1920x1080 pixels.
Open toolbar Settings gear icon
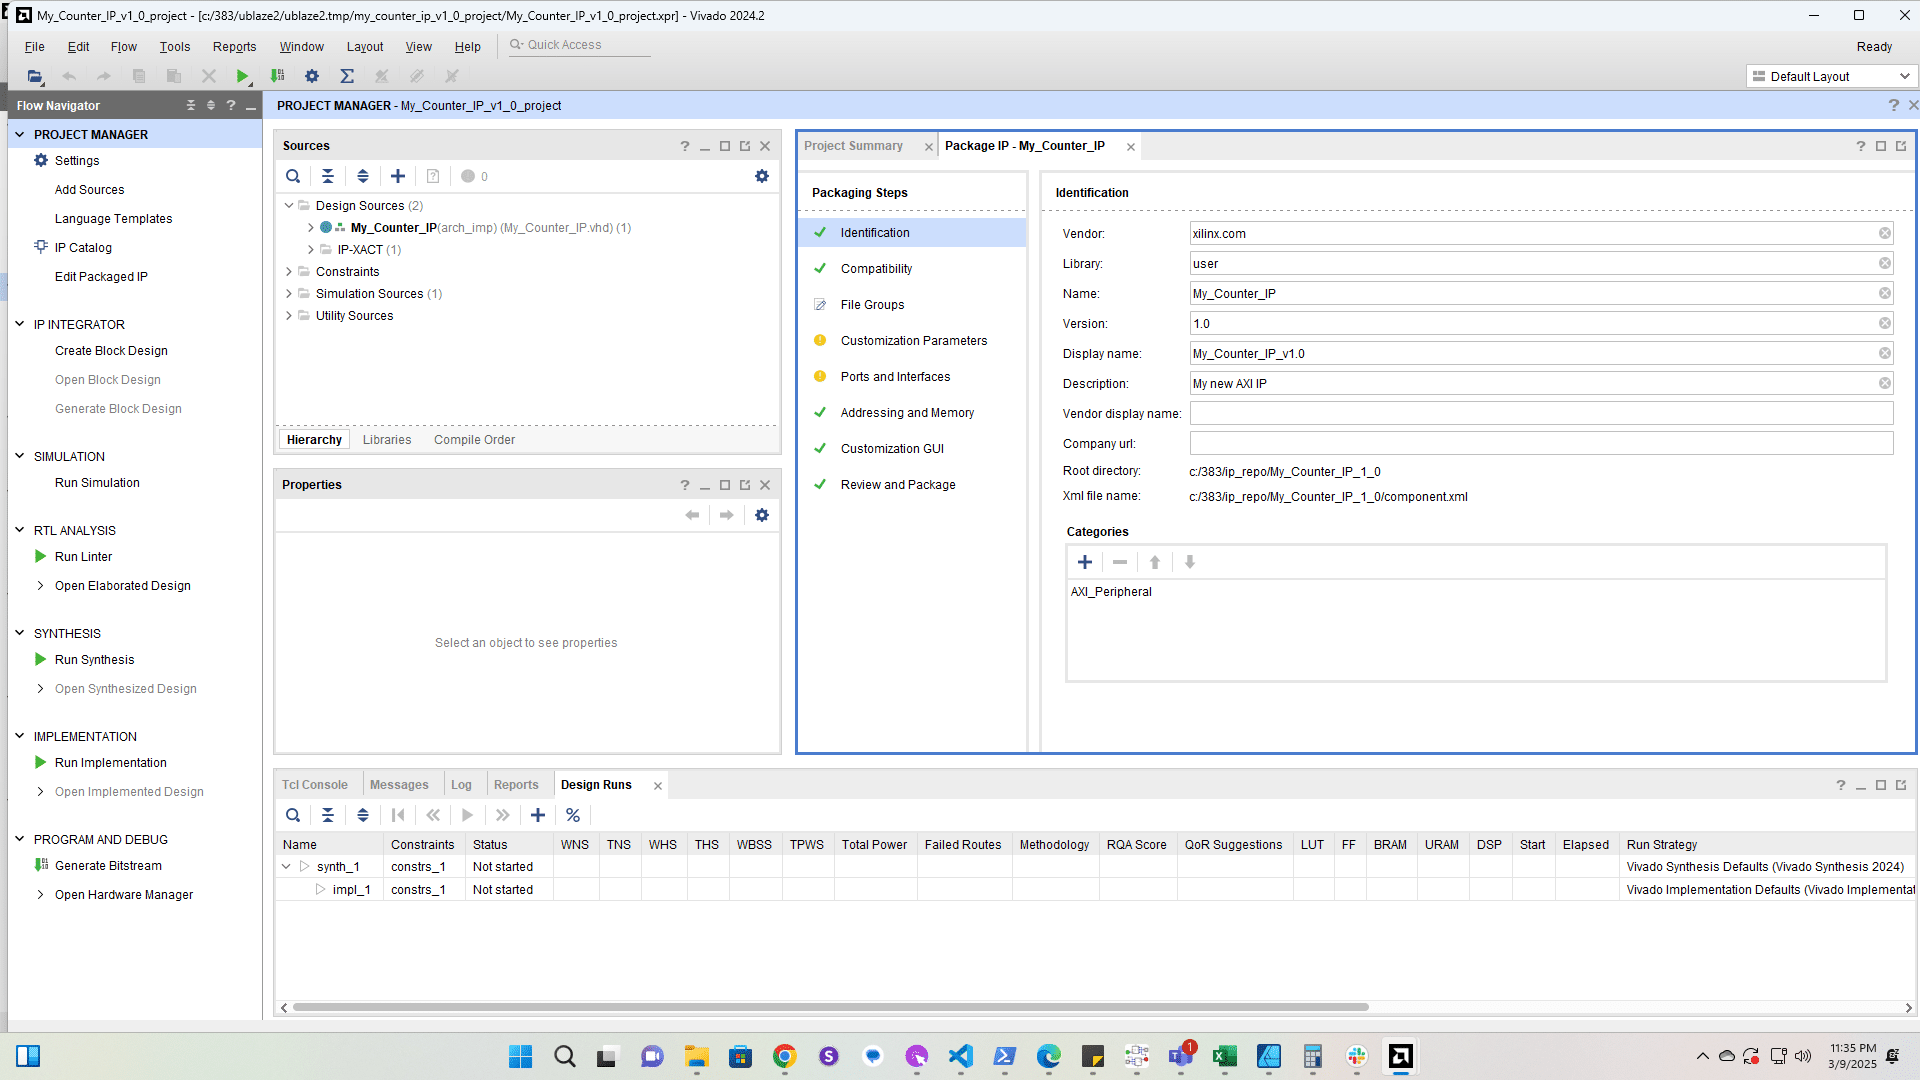coord(312,76)
